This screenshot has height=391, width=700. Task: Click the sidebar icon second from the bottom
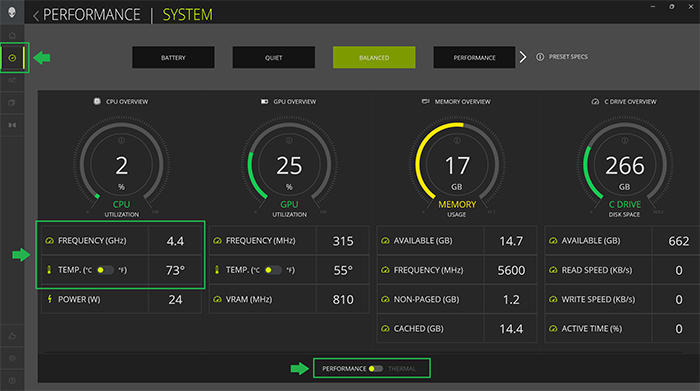click(12, 358)
